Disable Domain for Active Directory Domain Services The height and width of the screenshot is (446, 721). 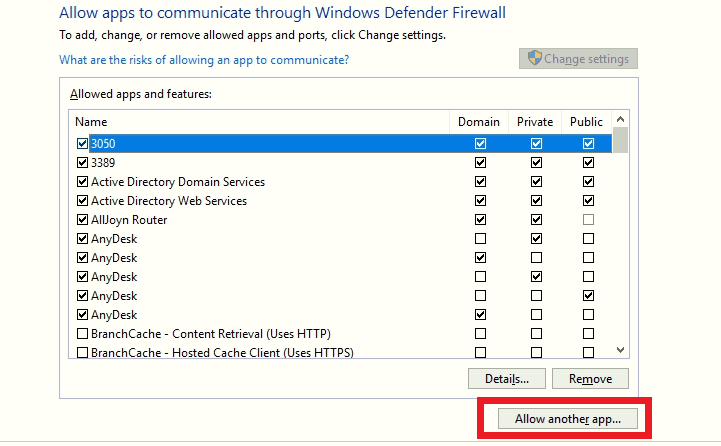pos(481,182)
